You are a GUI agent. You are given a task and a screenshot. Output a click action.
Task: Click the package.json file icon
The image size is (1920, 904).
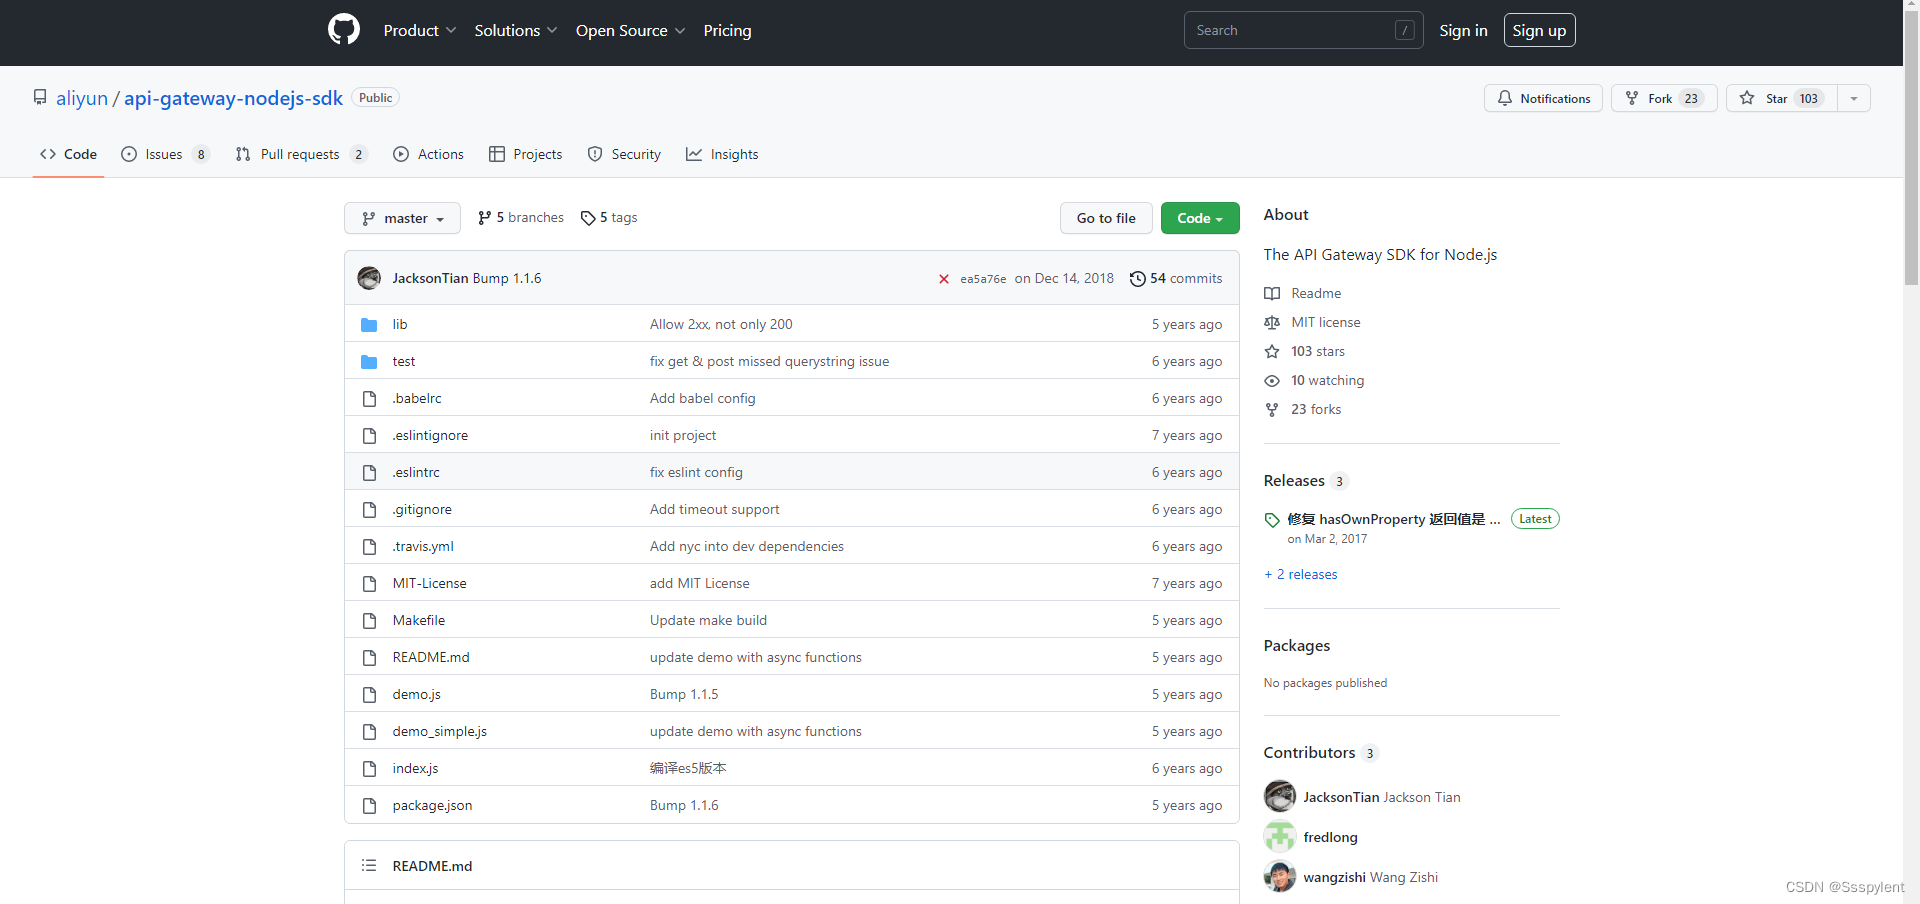369,806
